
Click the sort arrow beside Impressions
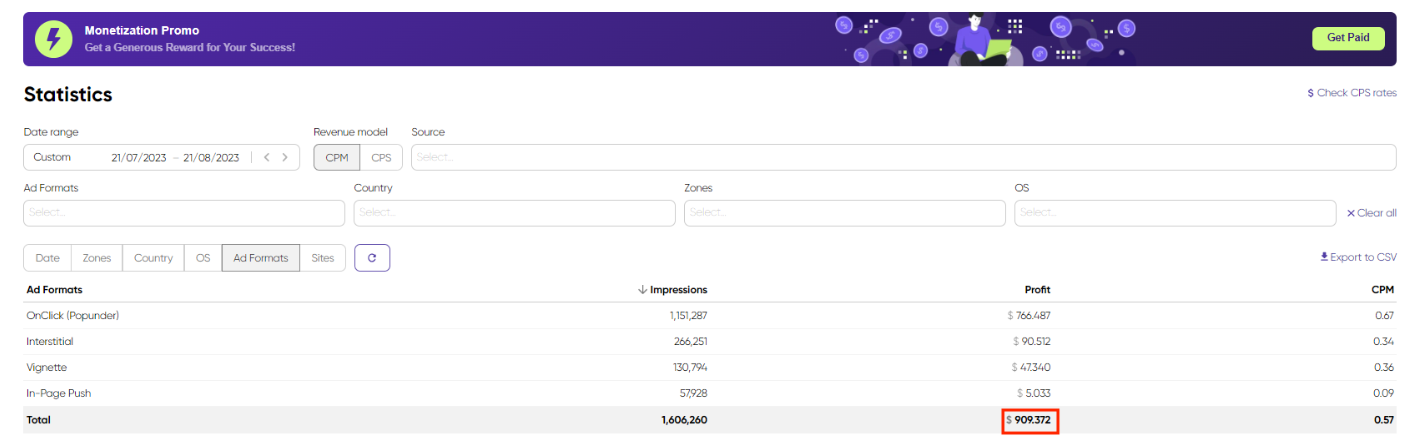pyautogui.click(x=642, y=290)
